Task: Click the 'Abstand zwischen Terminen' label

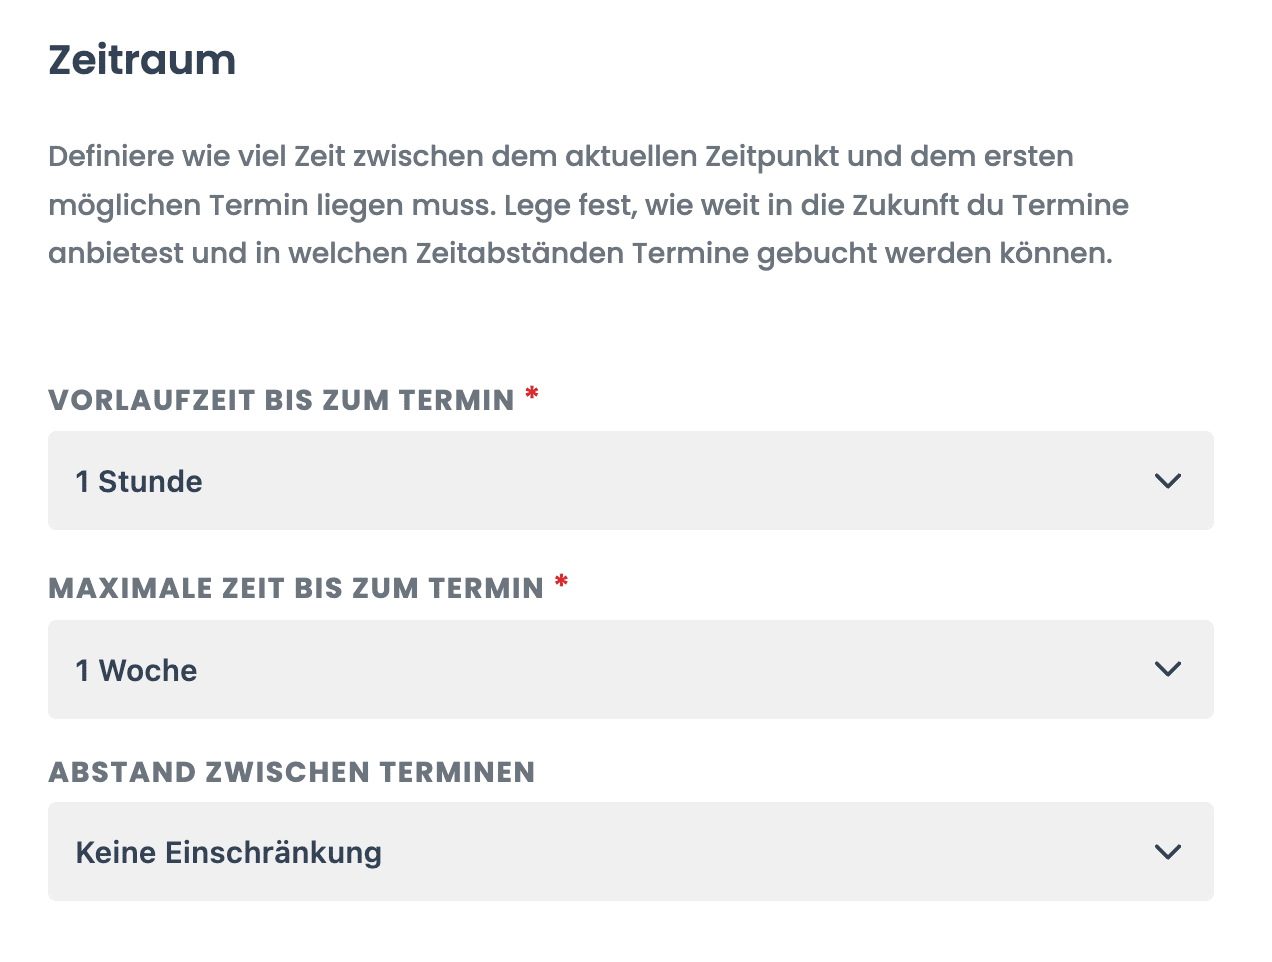Action: (x=292, y=772)
